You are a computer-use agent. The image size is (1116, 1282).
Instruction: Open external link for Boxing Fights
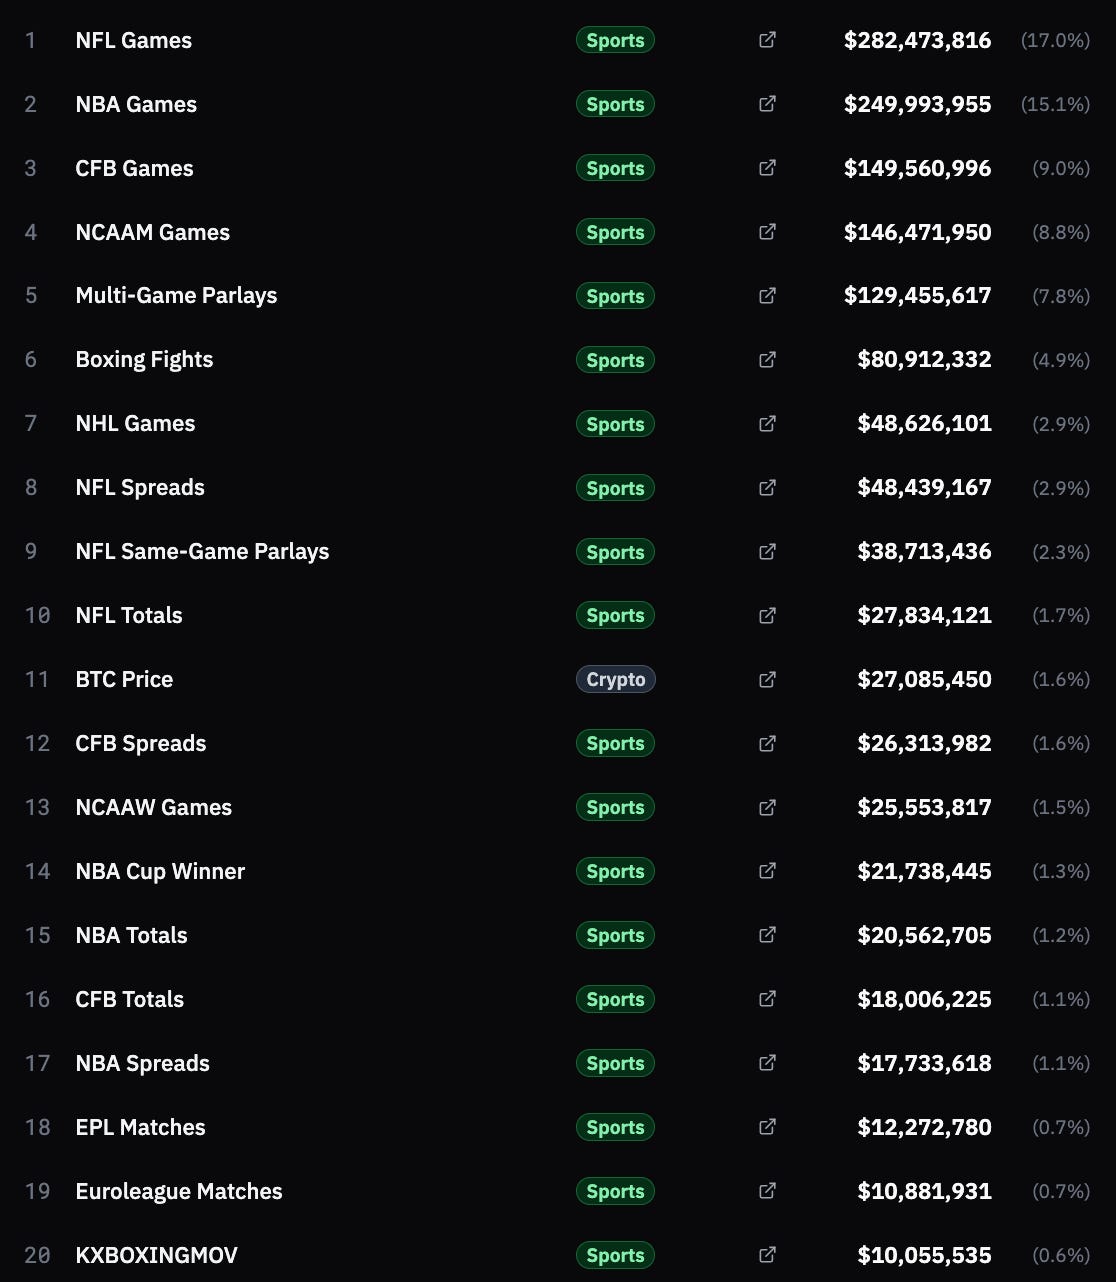point(767,359)
